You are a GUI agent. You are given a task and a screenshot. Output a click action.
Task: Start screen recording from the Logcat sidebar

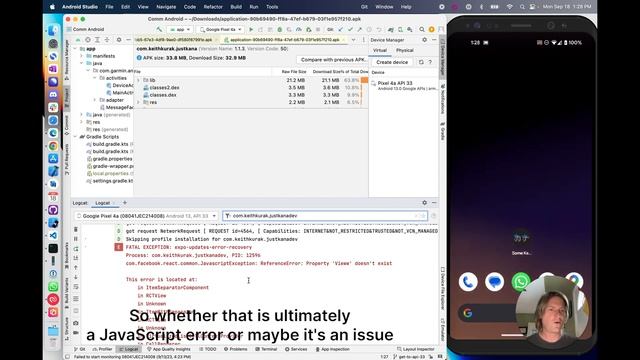point(76,333)
